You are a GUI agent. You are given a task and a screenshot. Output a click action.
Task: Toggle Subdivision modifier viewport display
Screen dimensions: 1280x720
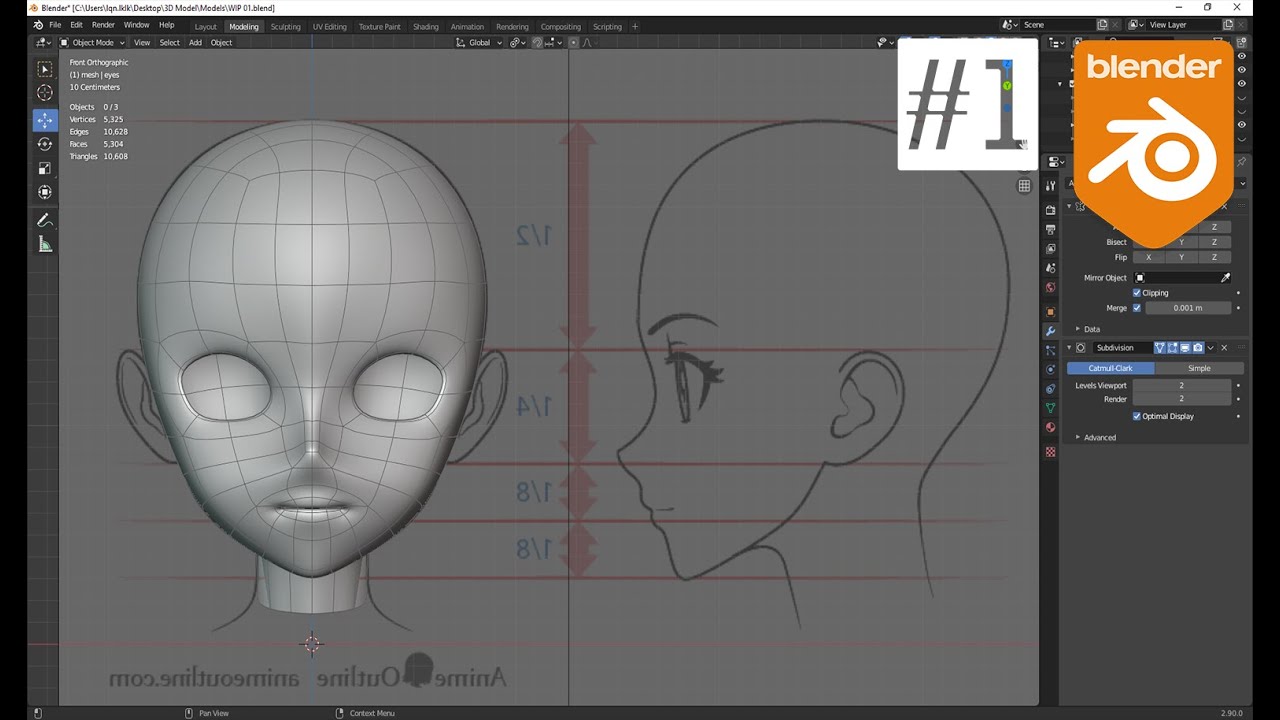click(1184, 348)
